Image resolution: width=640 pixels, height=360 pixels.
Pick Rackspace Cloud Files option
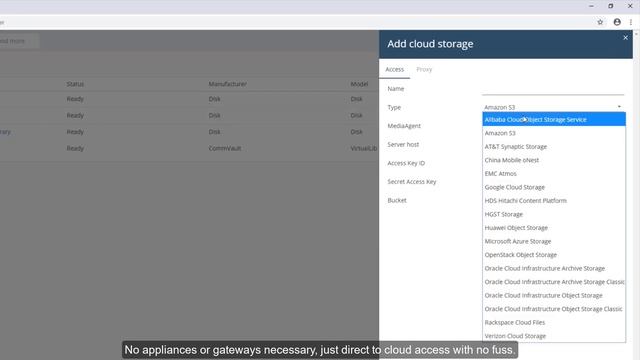pos(554,322)
